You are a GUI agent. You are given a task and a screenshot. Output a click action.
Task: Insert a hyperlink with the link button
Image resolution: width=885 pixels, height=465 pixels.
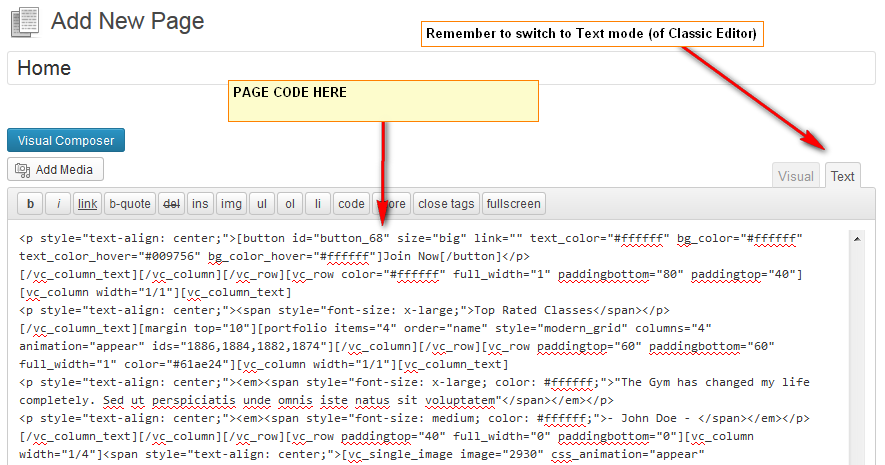(x=88, y=204)
